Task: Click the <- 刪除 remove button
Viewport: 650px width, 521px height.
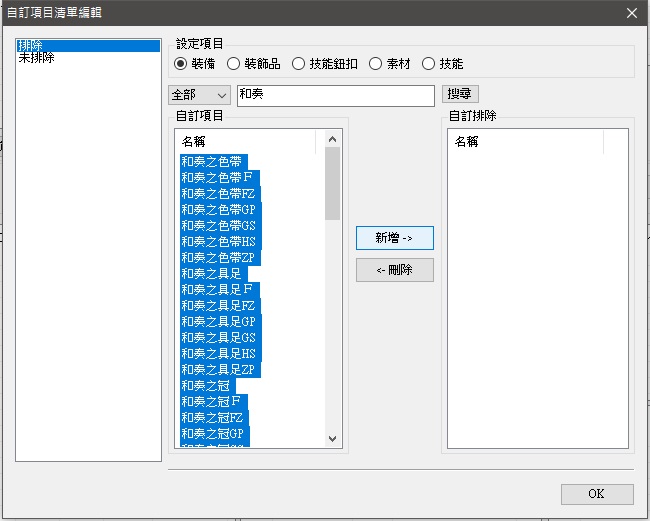Action: pos(395,270)
